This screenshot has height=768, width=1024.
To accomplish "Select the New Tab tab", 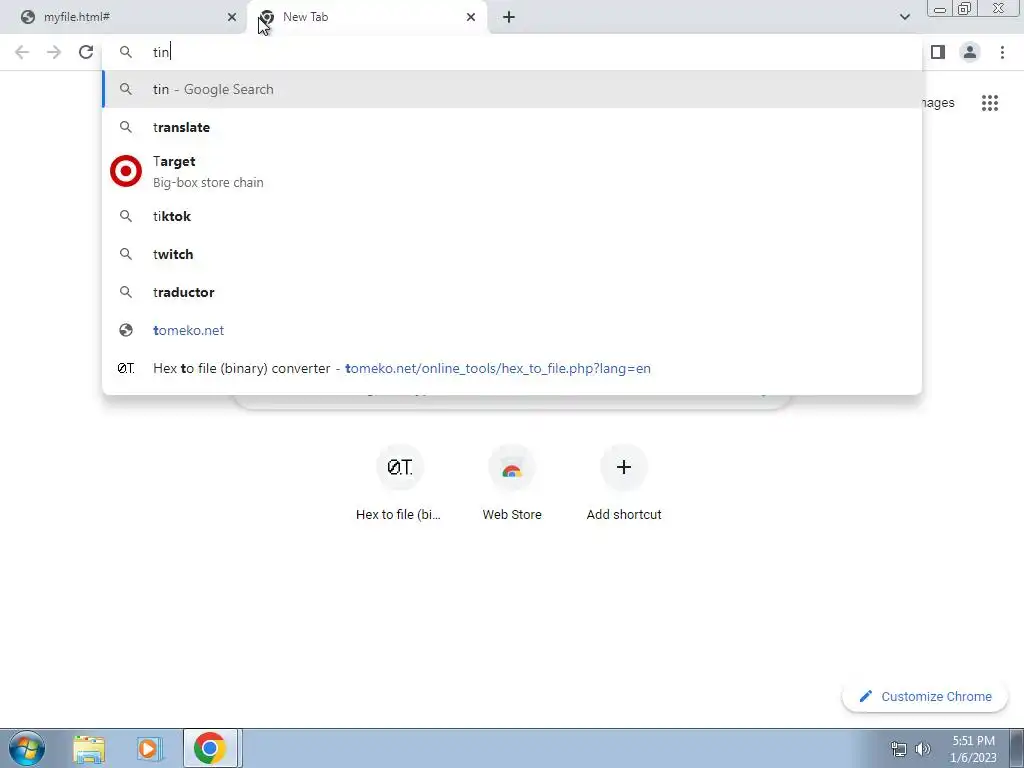I will click(367, 17).
